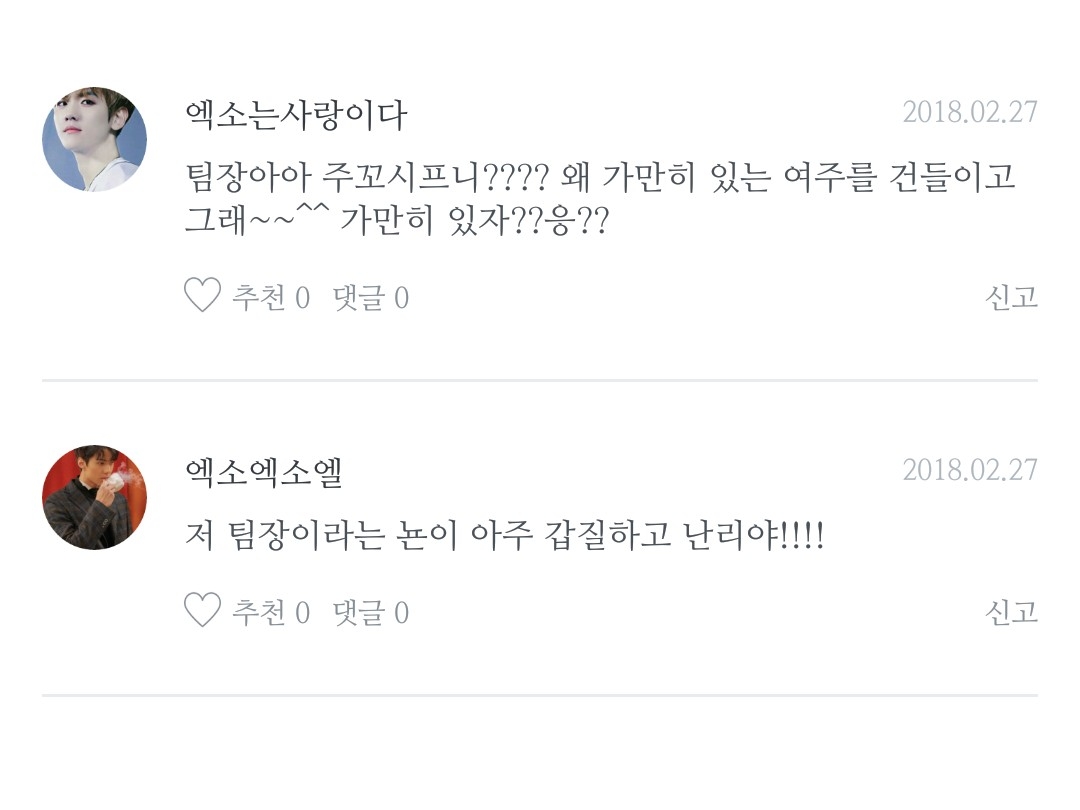Click 추천 0 under 엑소는사랑이다's comment
The height and width of the screenshot is (810, 1080).
pos(271,297)
